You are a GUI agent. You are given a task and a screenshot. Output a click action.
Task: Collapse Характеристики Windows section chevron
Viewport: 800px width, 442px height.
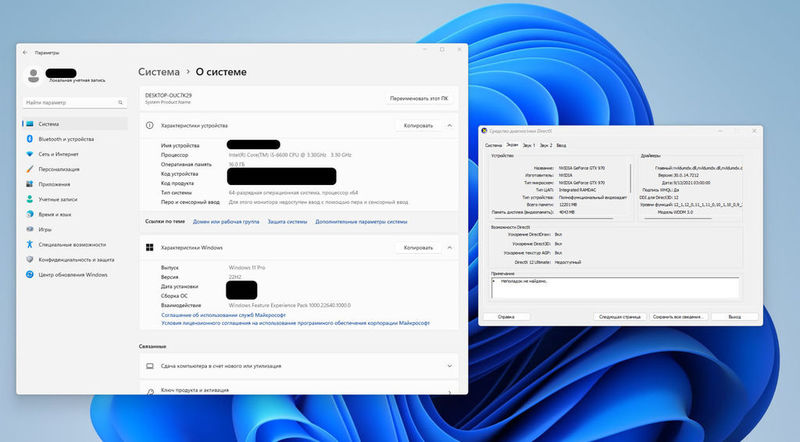pyautogui.click(x=449, y=247)
